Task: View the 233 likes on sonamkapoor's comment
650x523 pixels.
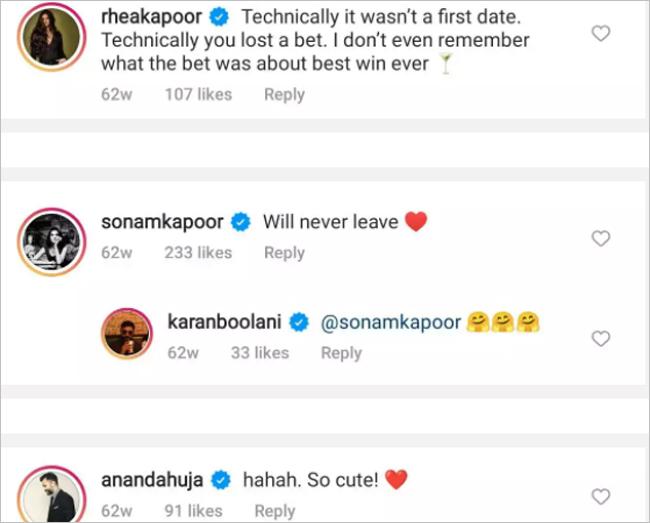Action: 198,253
